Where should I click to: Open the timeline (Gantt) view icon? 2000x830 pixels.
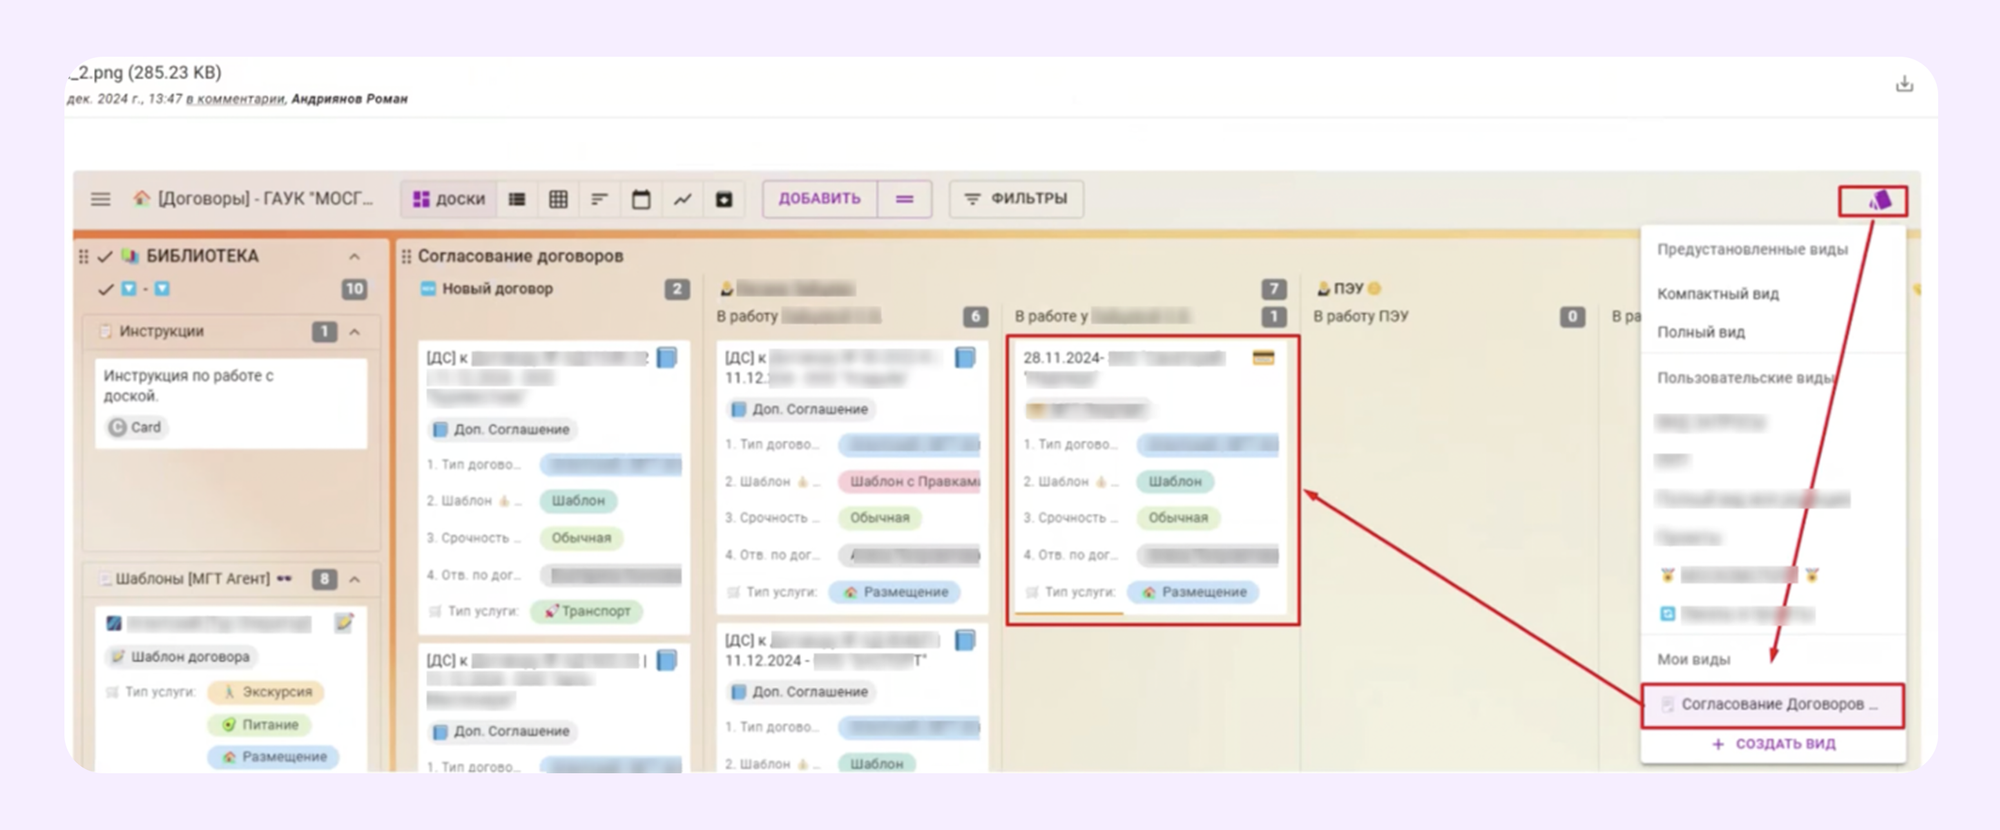pos(599,199)
